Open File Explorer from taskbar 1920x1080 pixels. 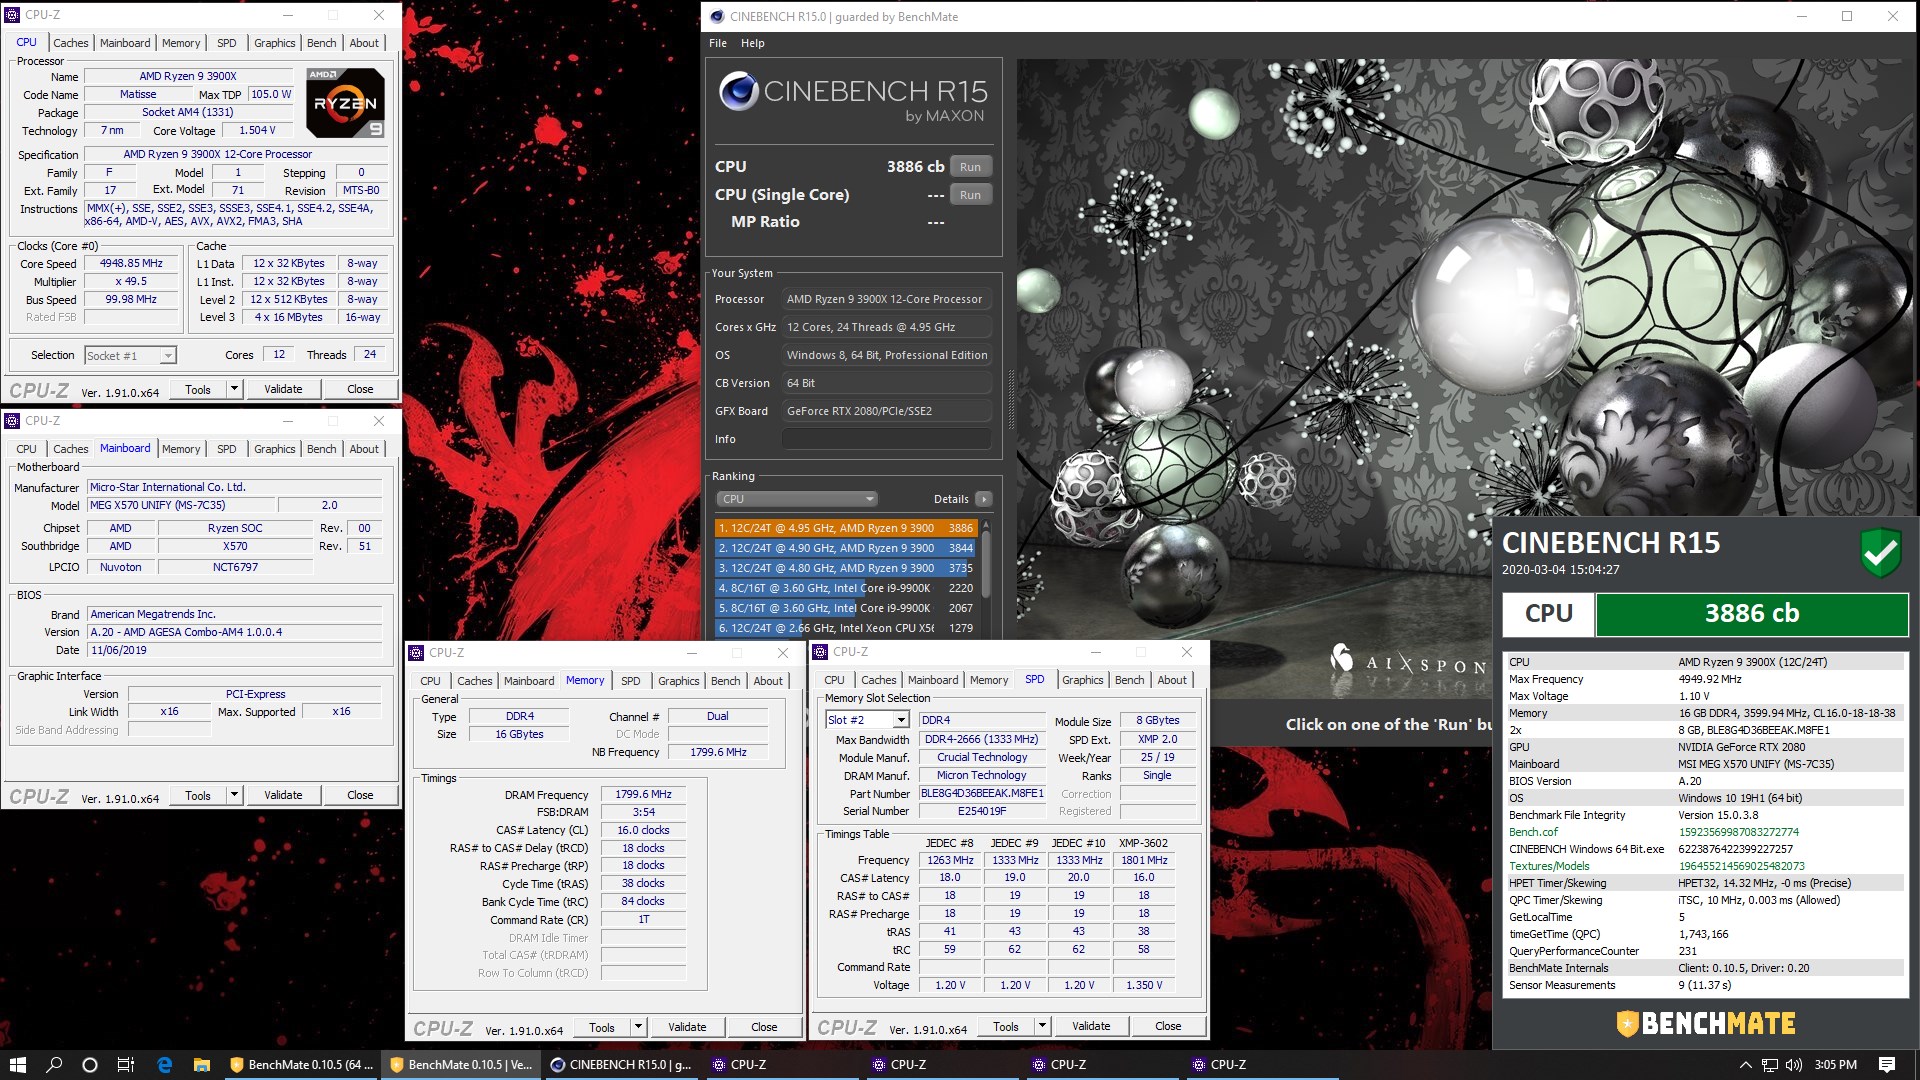pyautogui.click(x=201, y=1064)
